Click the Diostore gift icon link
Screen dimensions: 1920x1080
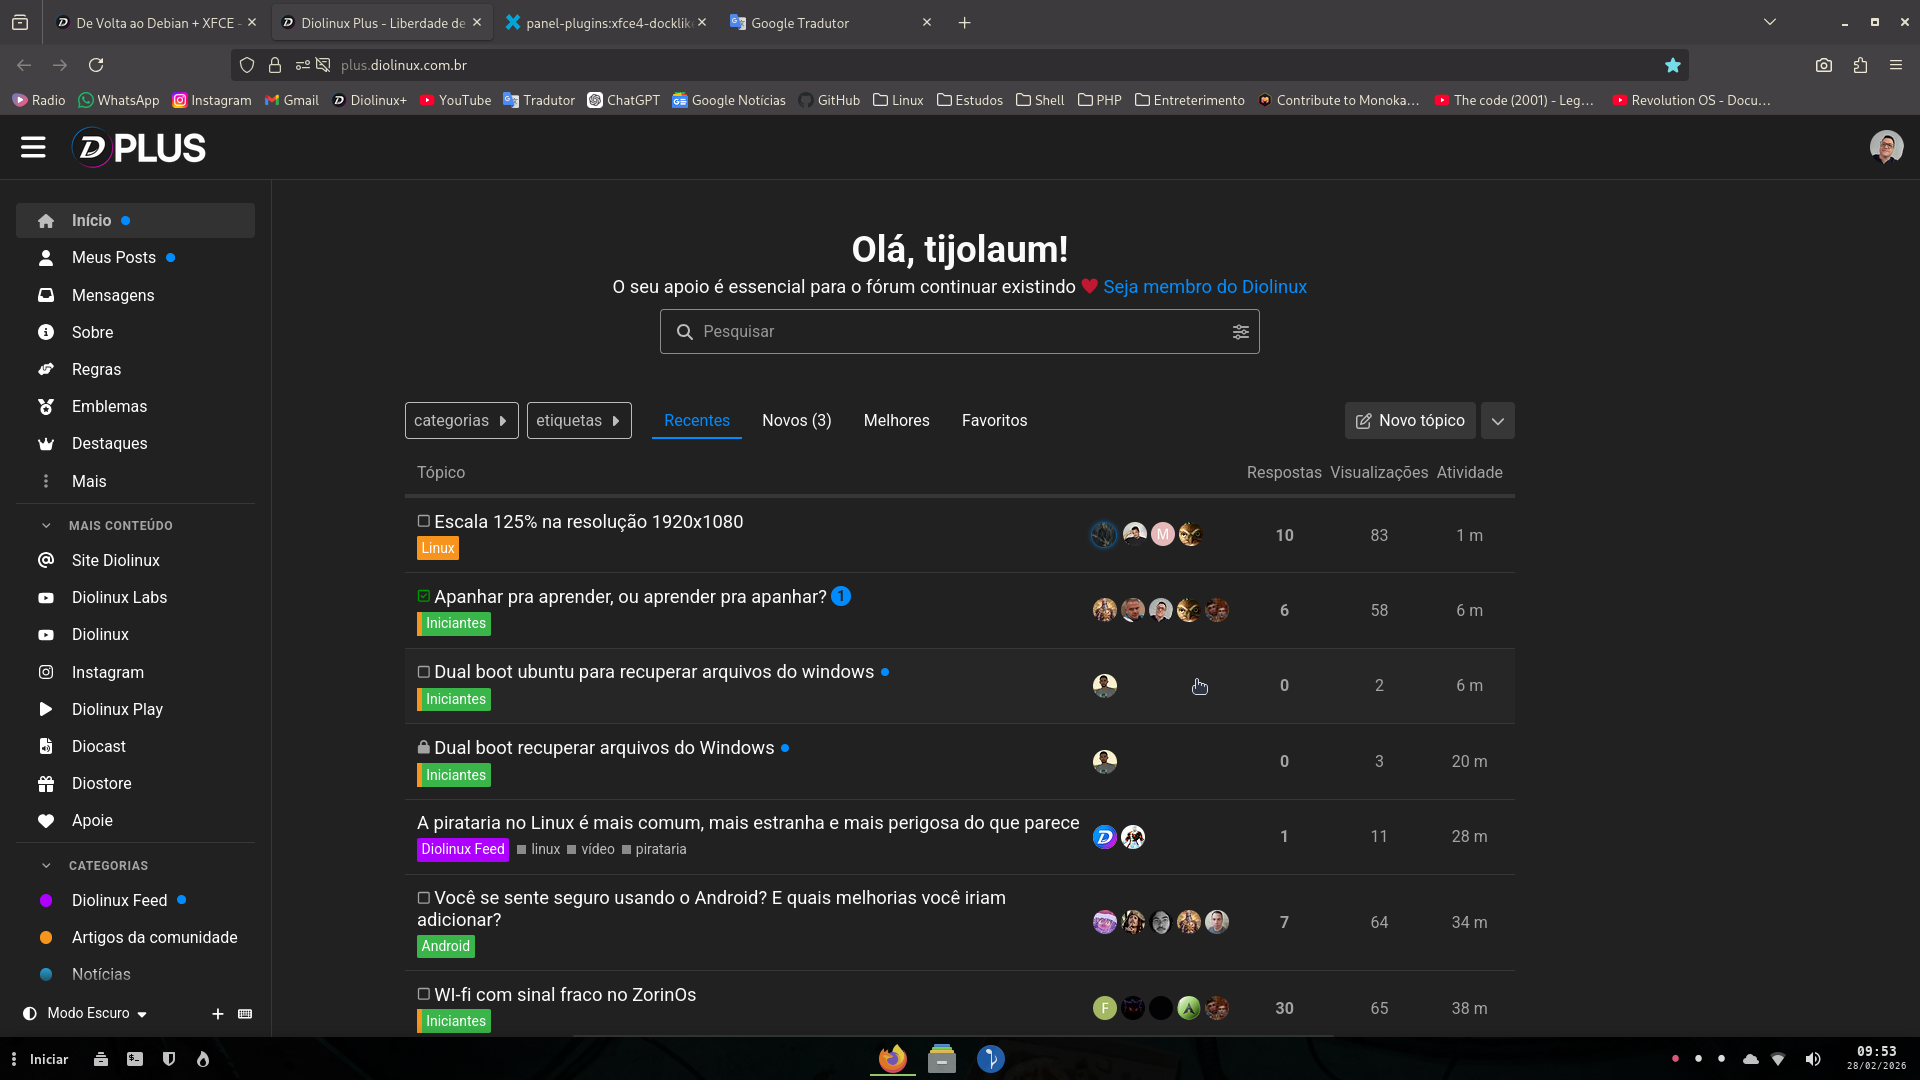pos(46,784)
